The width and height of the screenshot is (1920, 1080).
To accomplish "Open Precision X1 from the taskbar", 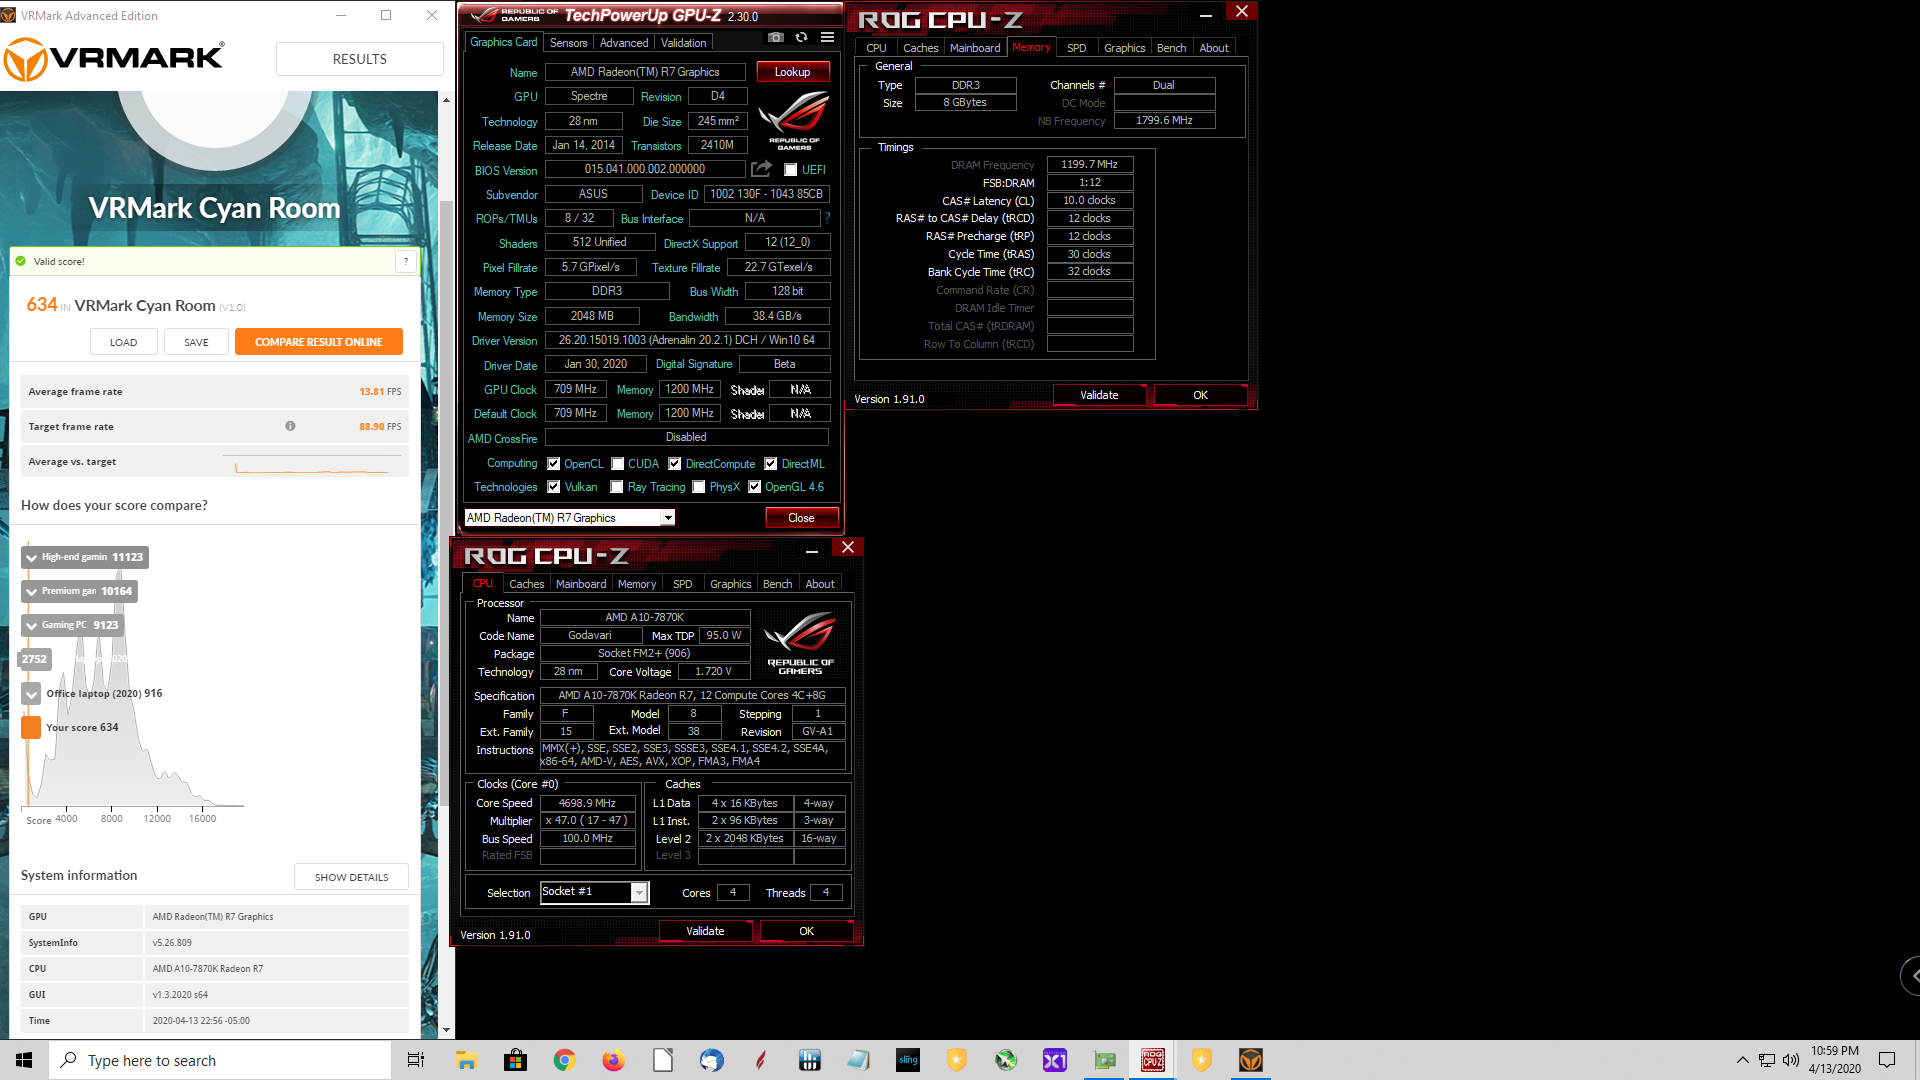I will coord(1055,1060).
